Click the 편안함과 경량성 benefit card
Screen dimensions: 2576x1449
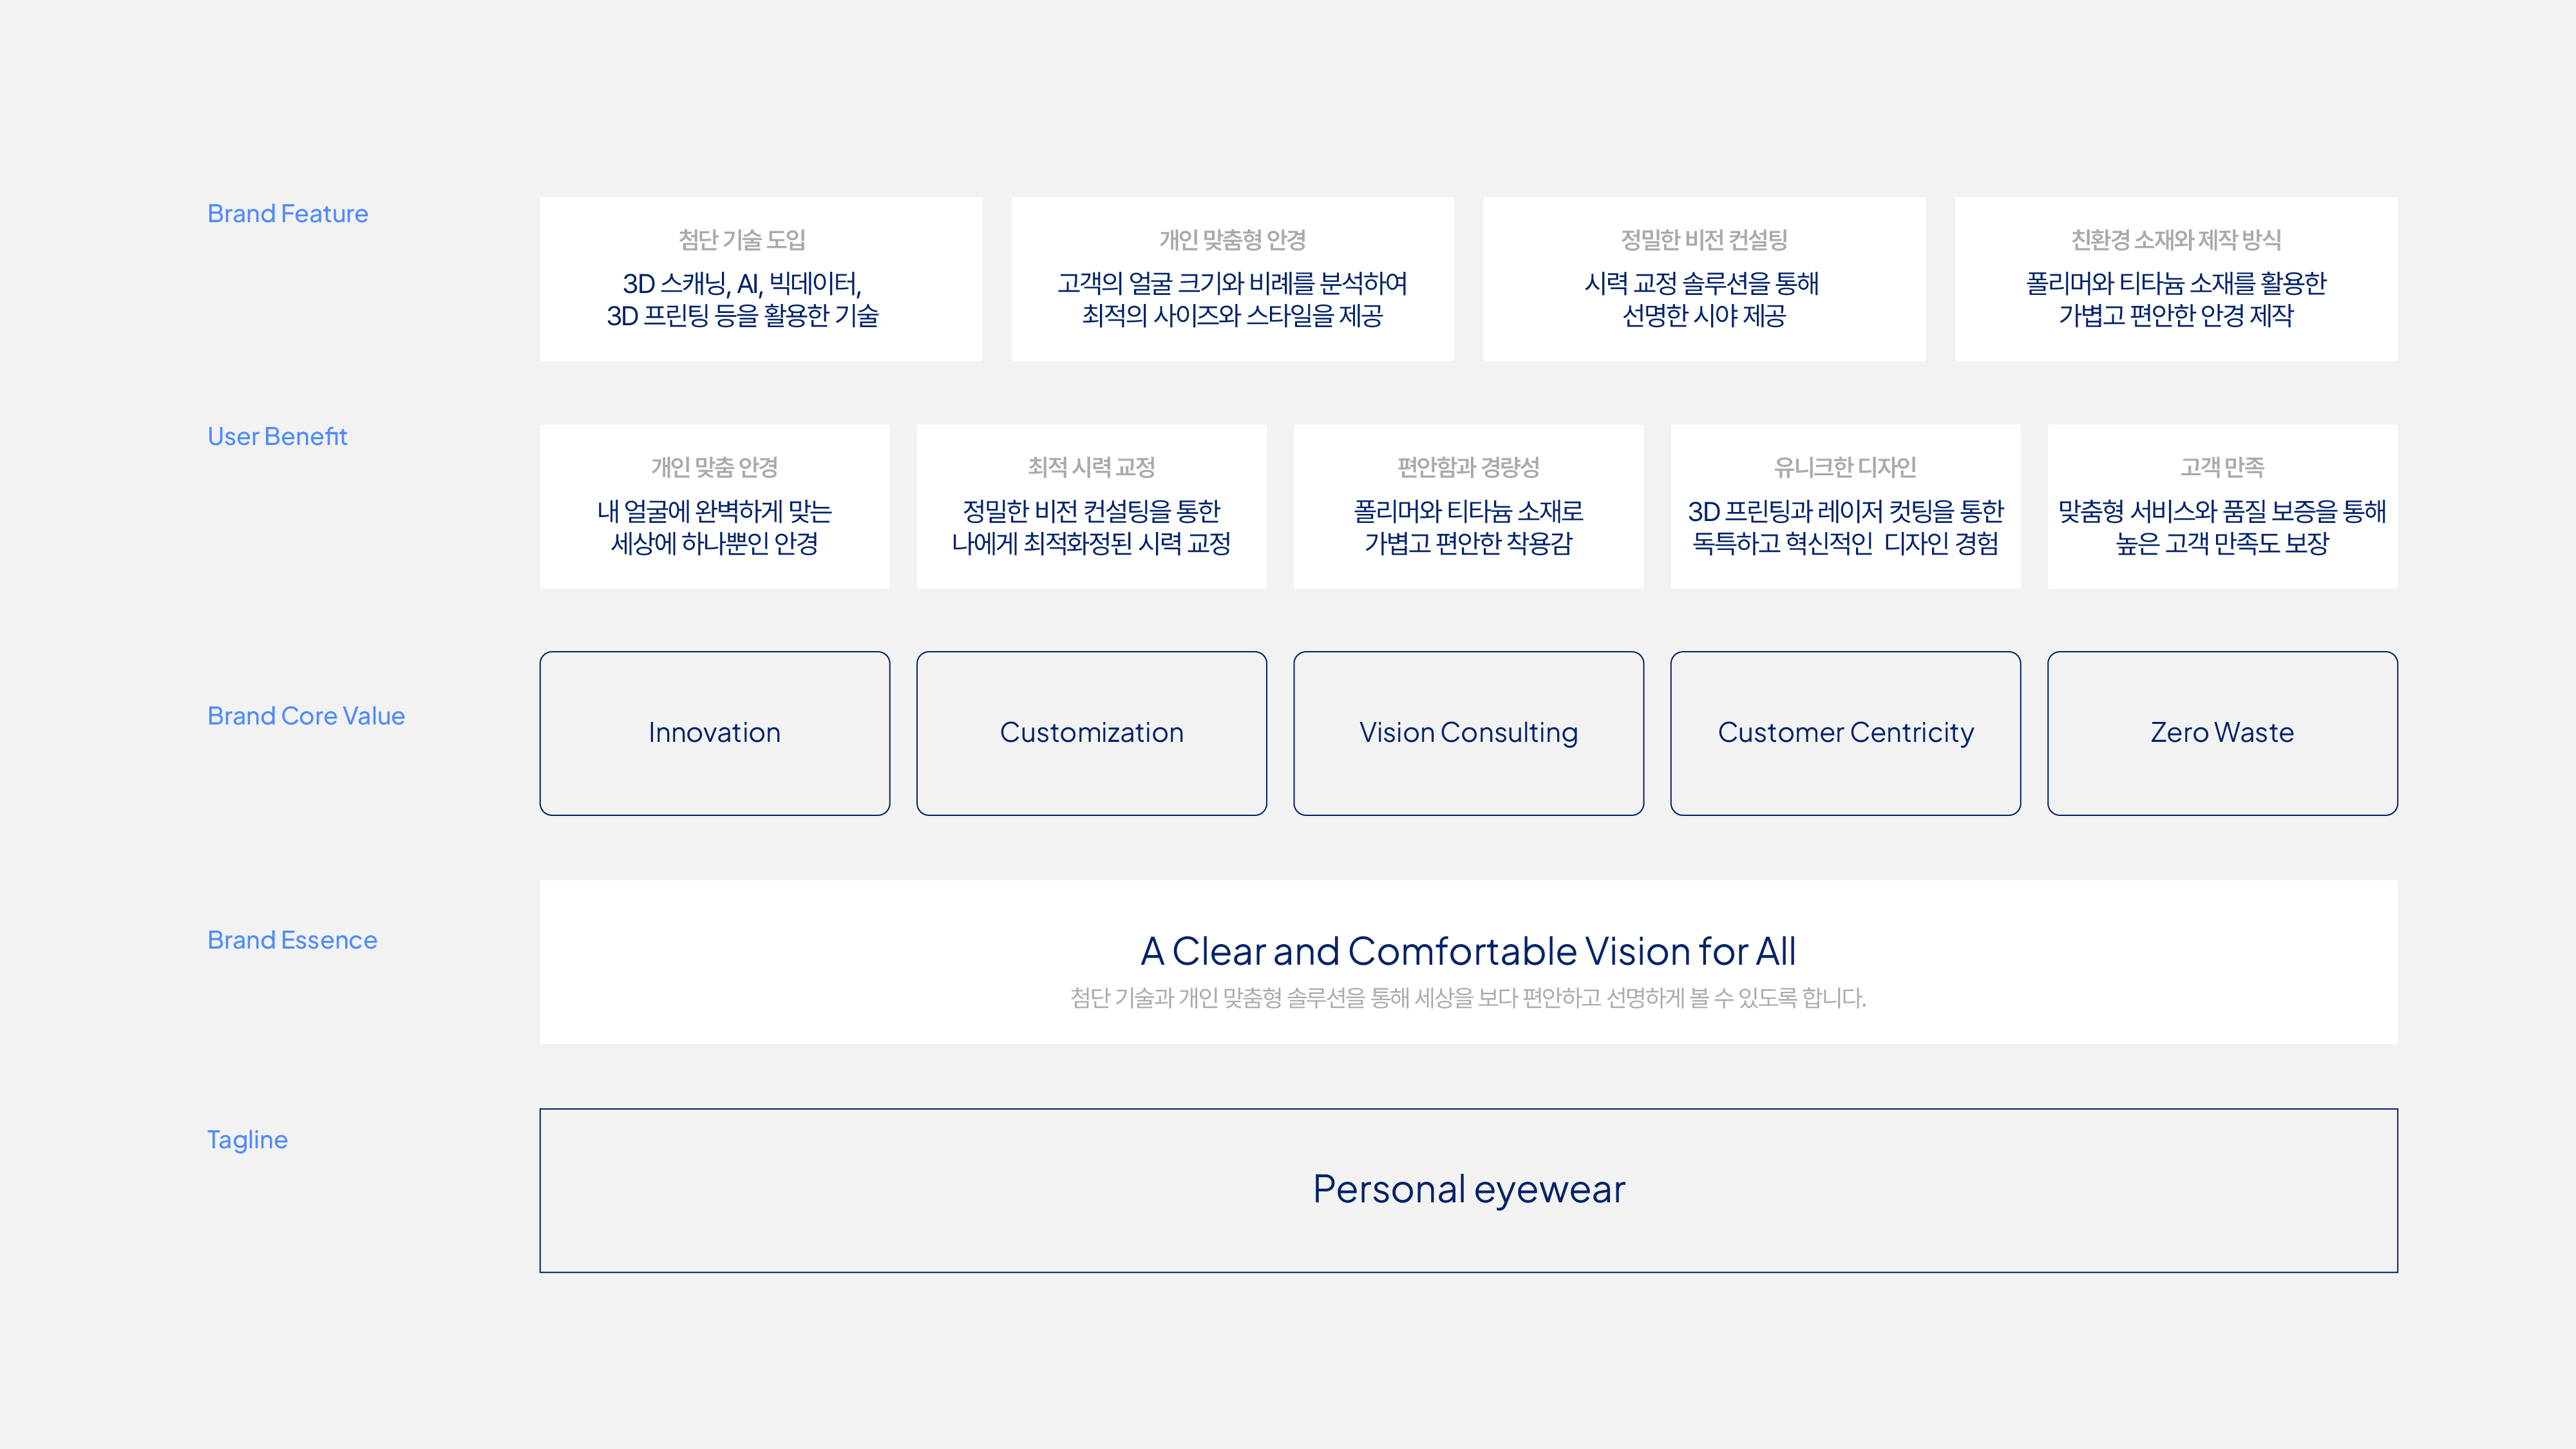point(1468,506)
